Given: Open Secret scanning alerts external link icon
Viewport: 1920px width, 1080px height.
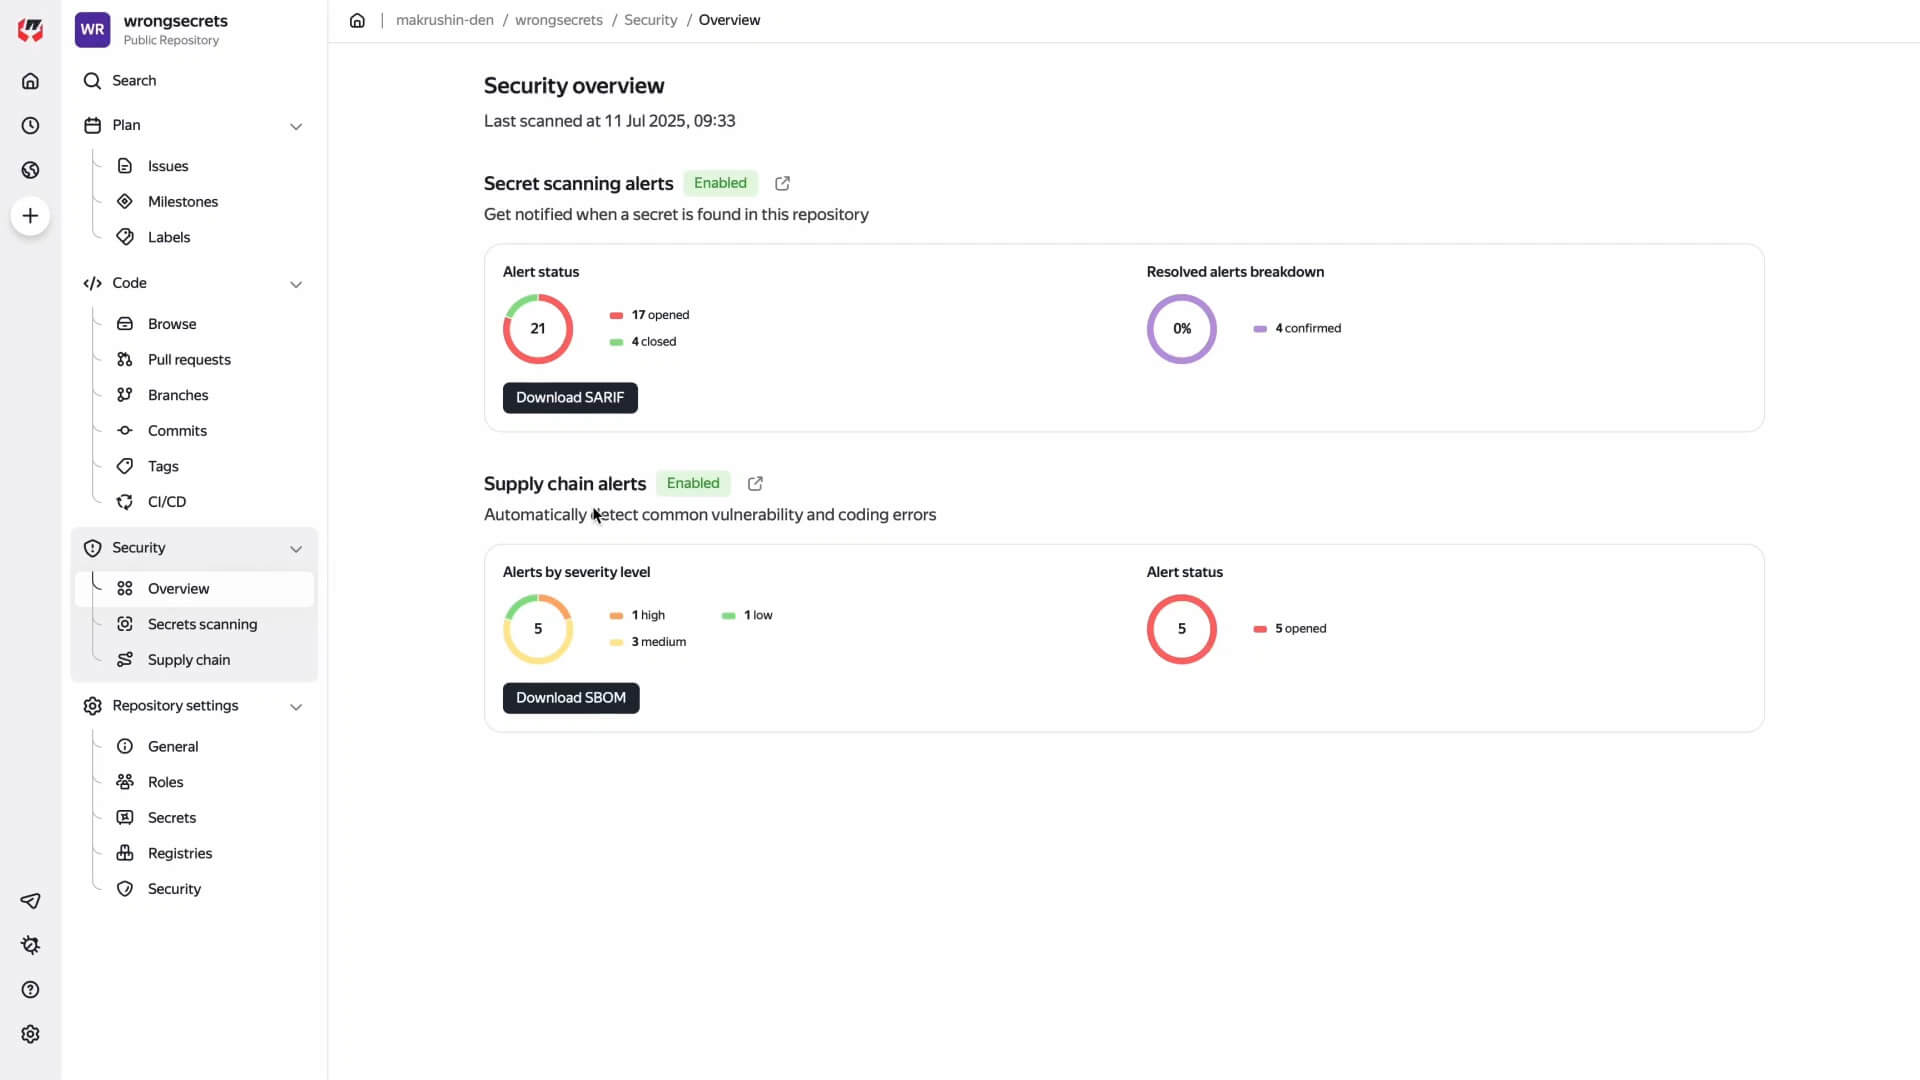Looking at the screenshot, I should (x=783, y=183).
